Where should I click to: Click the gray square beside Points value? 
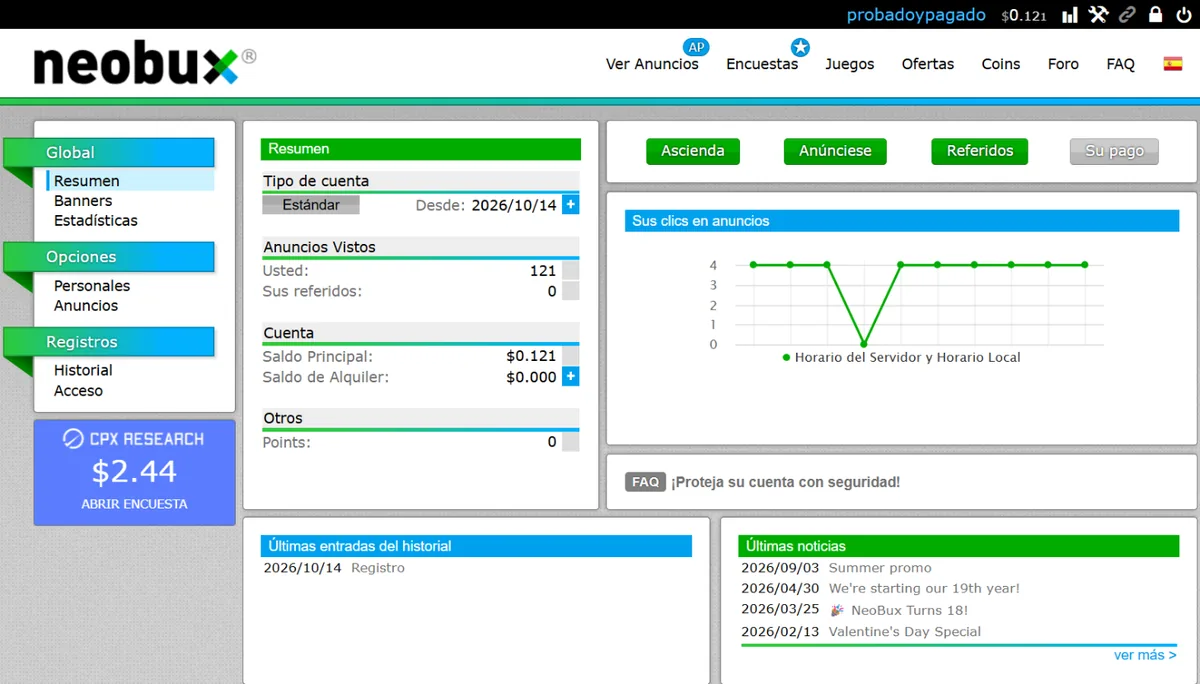coord(570,442)
